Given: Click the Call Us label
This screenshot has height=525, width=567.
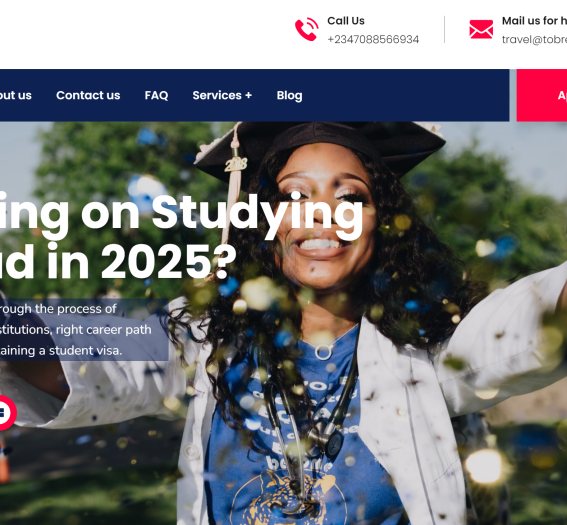Looking at the screenshot, I should click(x=346, y=21).
